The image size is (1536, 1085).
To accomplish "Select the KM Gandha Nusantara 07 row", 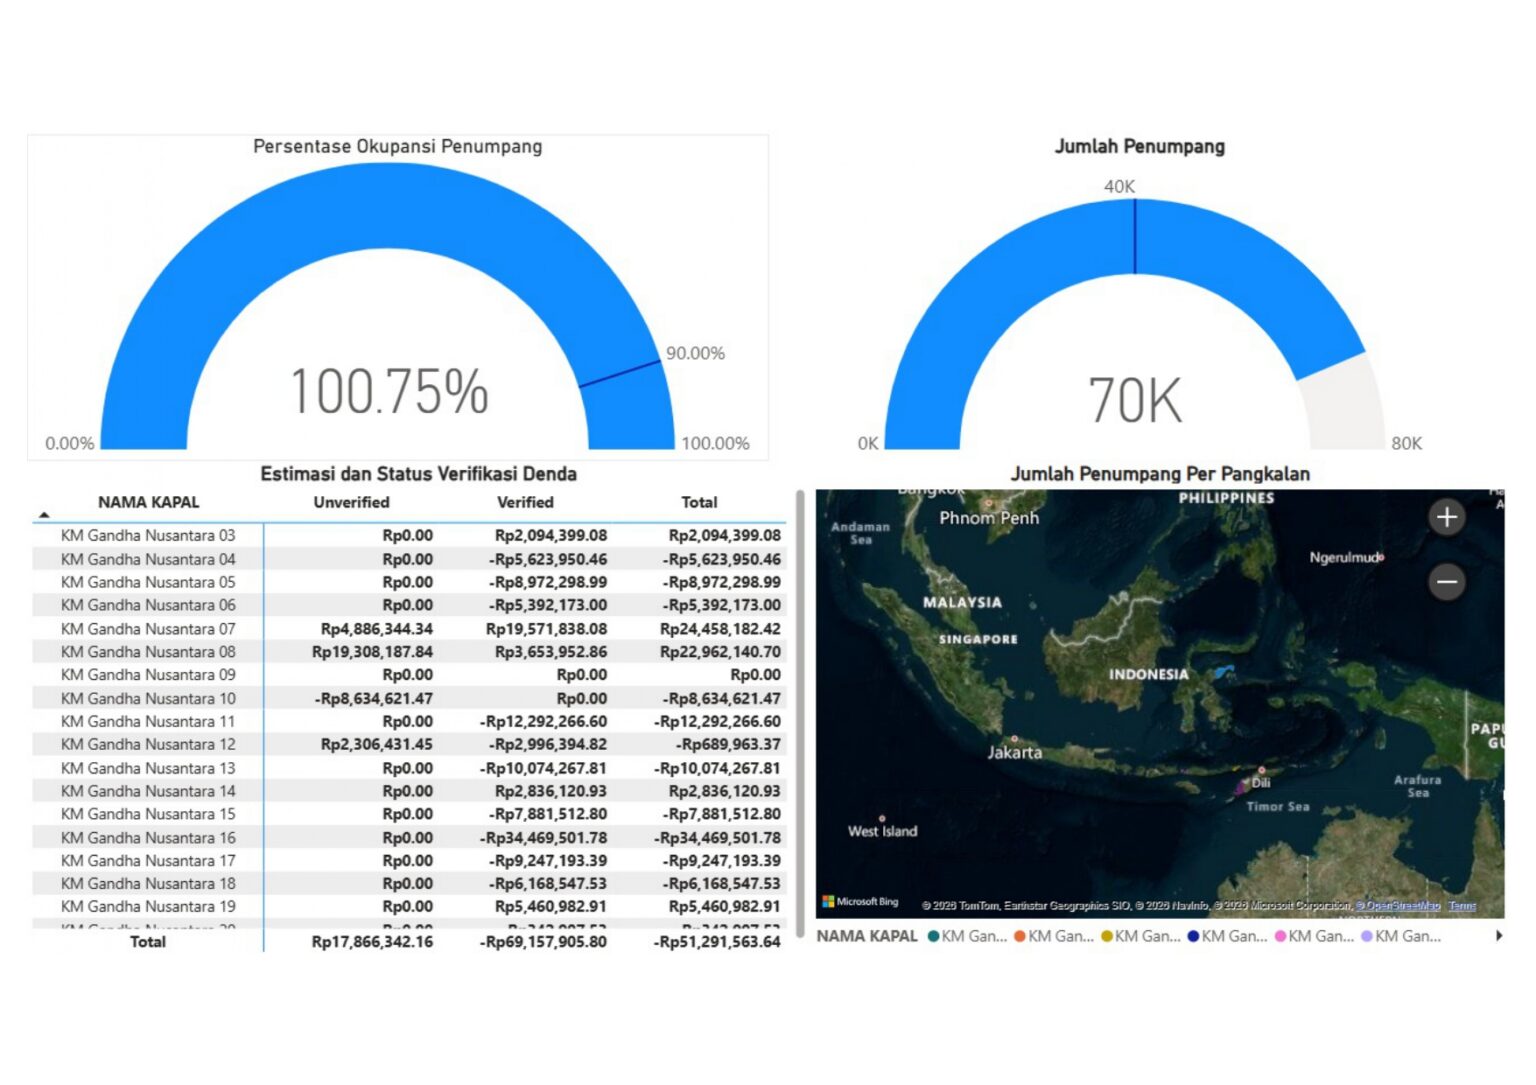I will 409,629.
